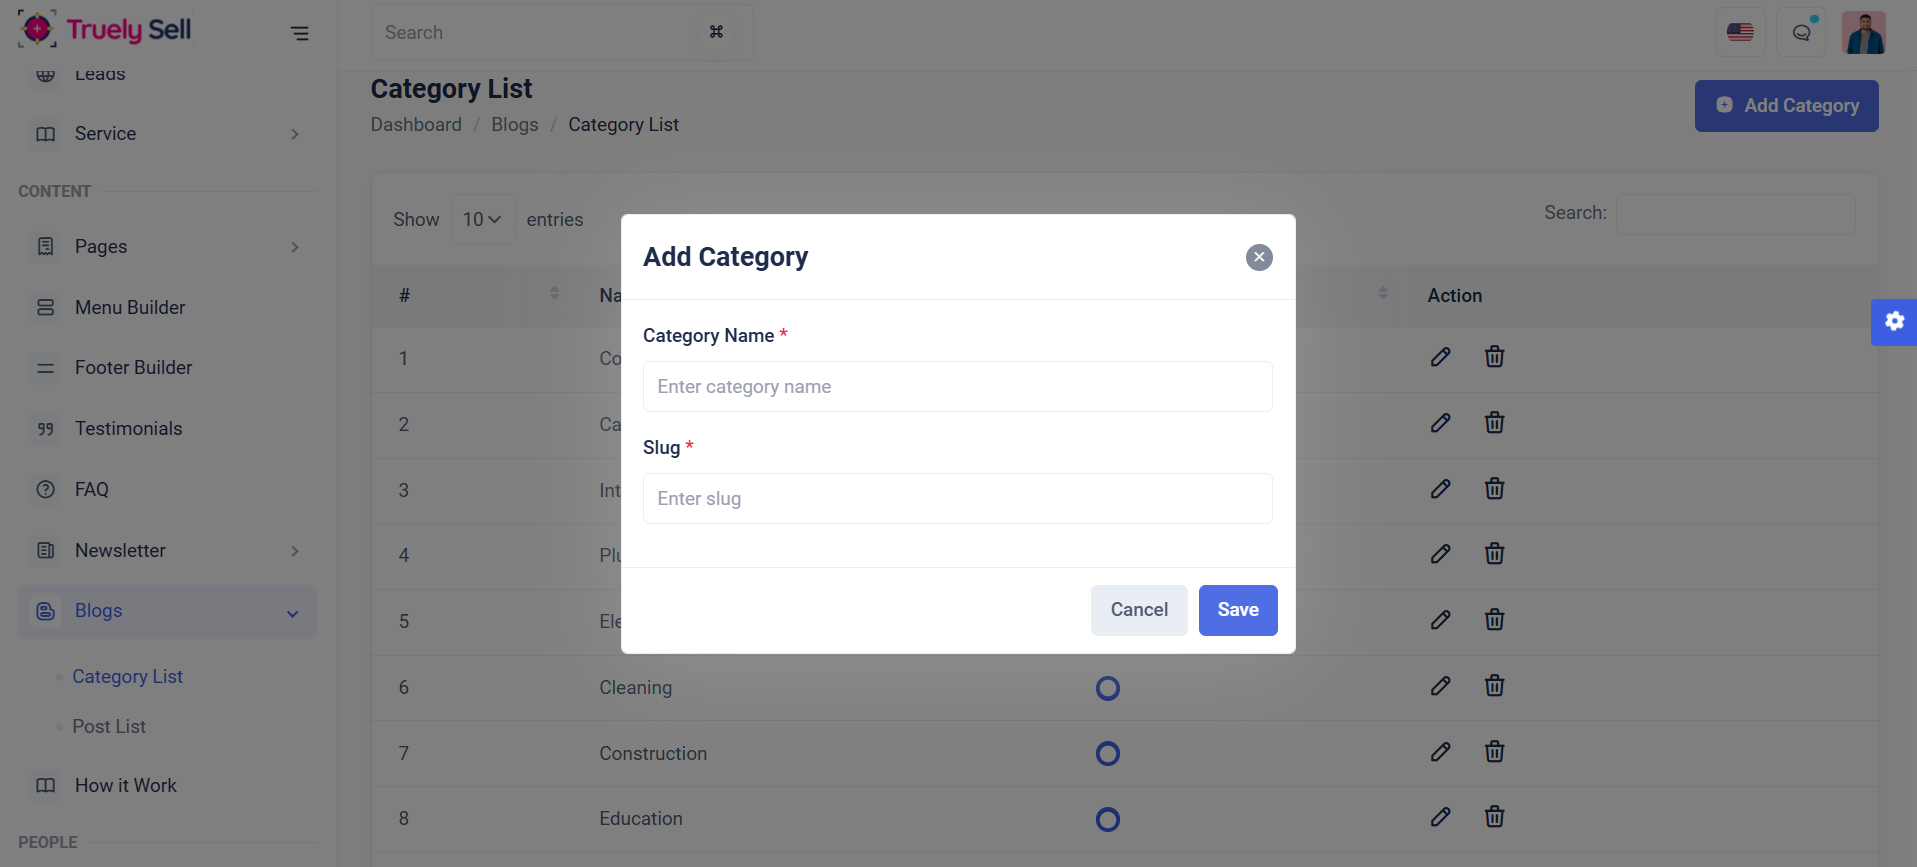Close the Add Category dialog
Screen dimensions: 1917x867
click(x=1259, y=257)
